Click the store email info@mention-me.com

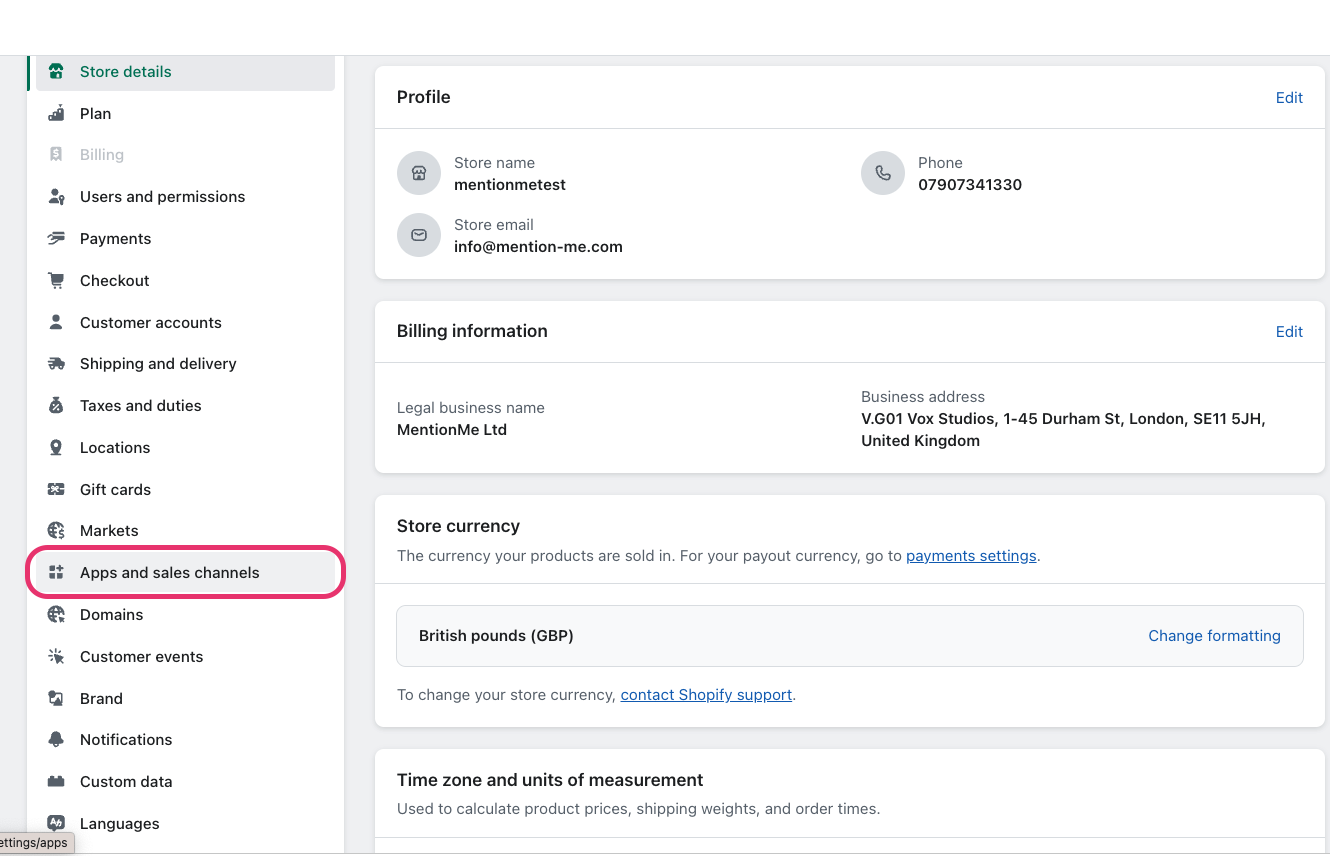coord(538,247)
